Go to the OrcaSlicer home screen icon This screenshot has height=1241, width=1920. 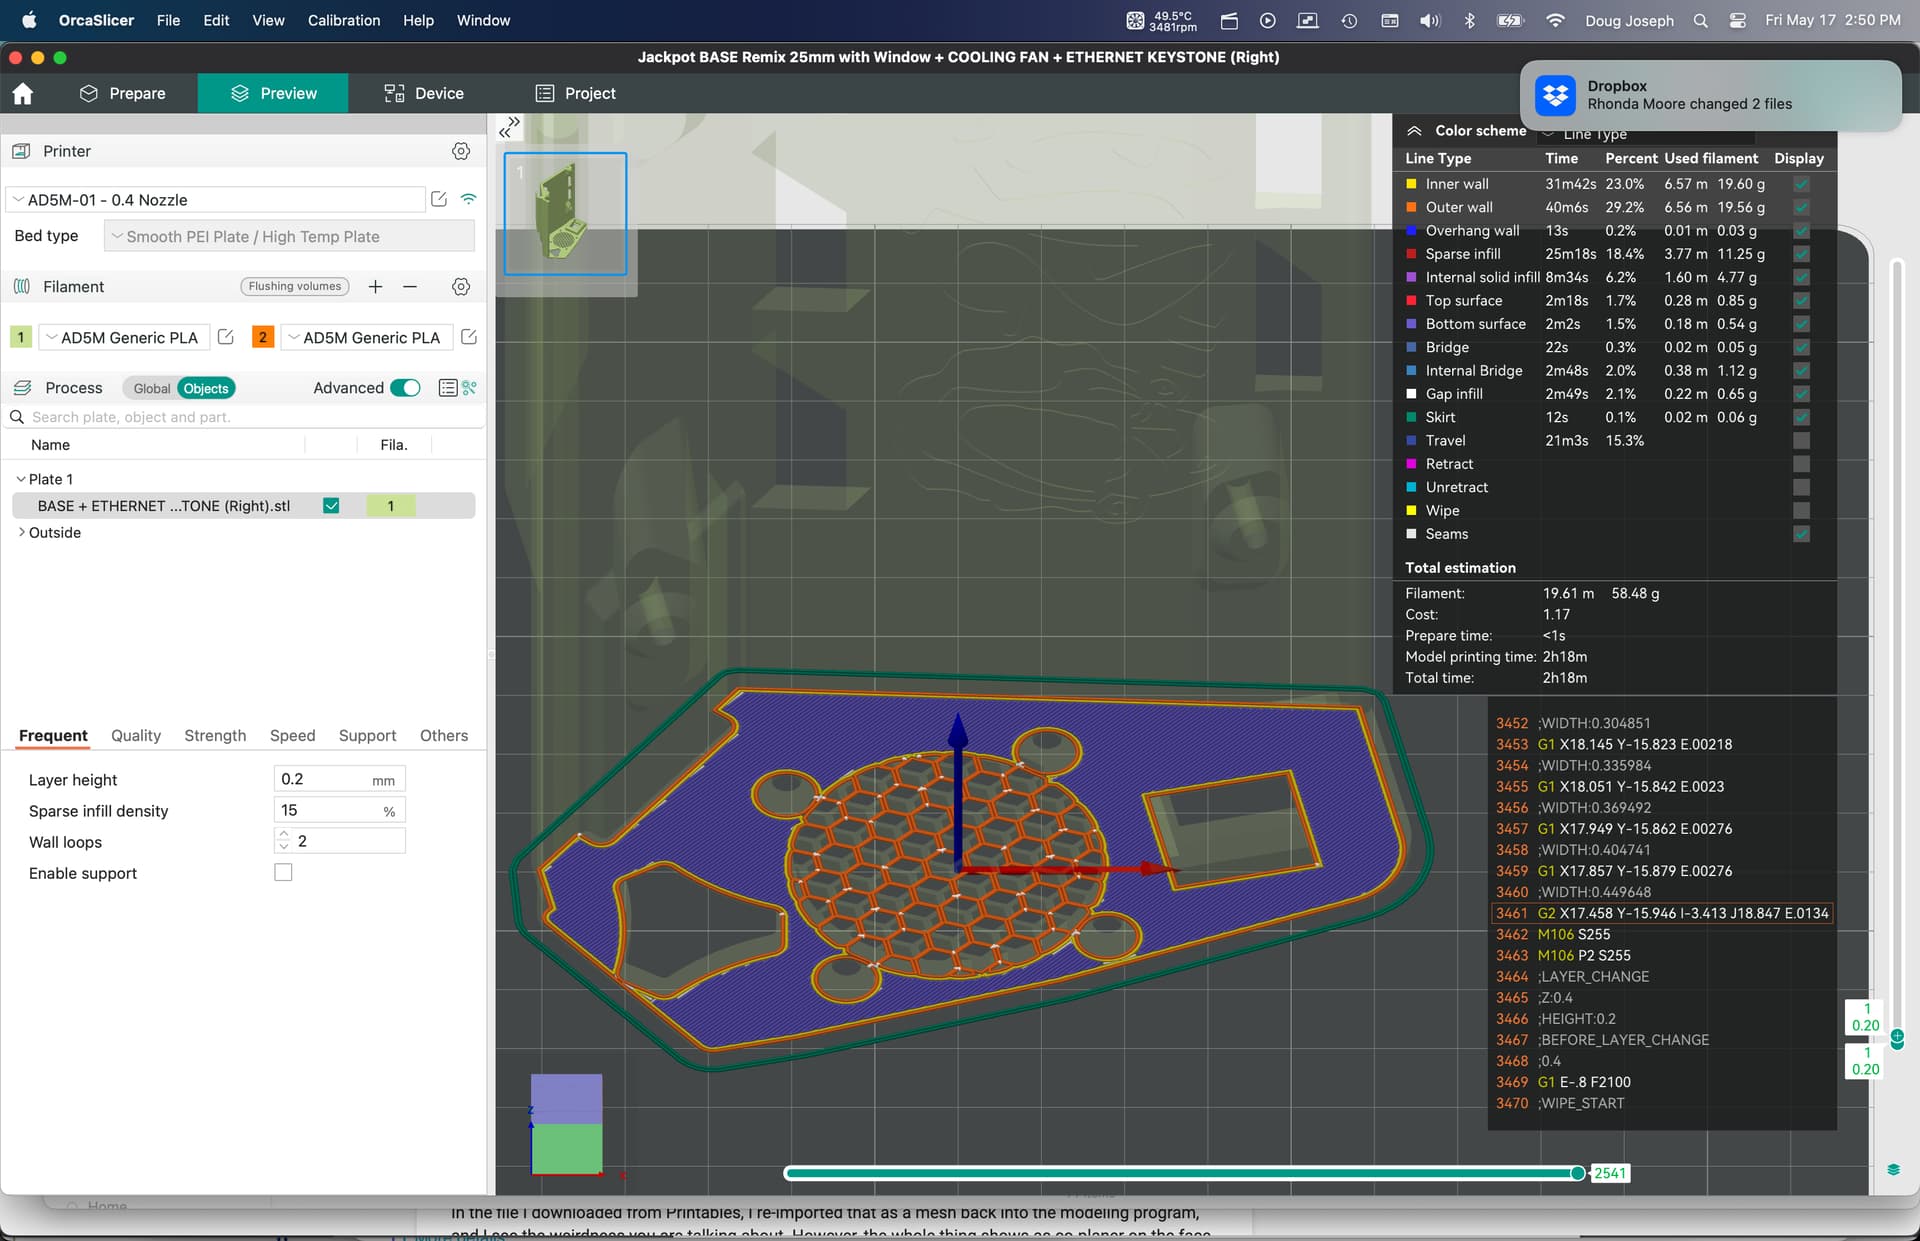pos(23,94)
